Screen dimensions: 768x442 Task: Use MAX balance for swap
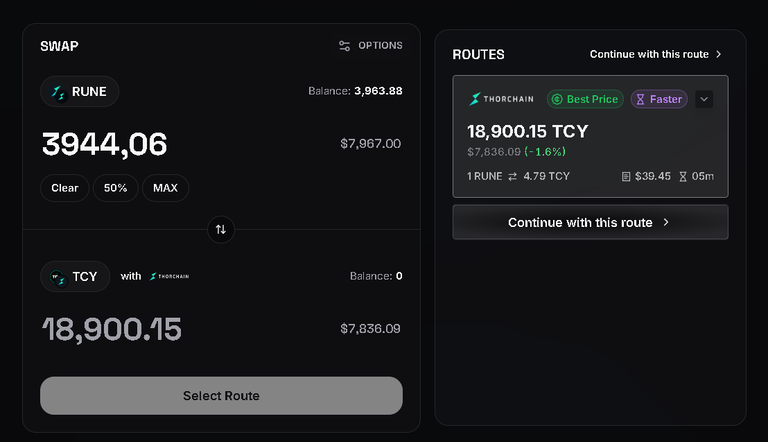click(x=166, y=188)
